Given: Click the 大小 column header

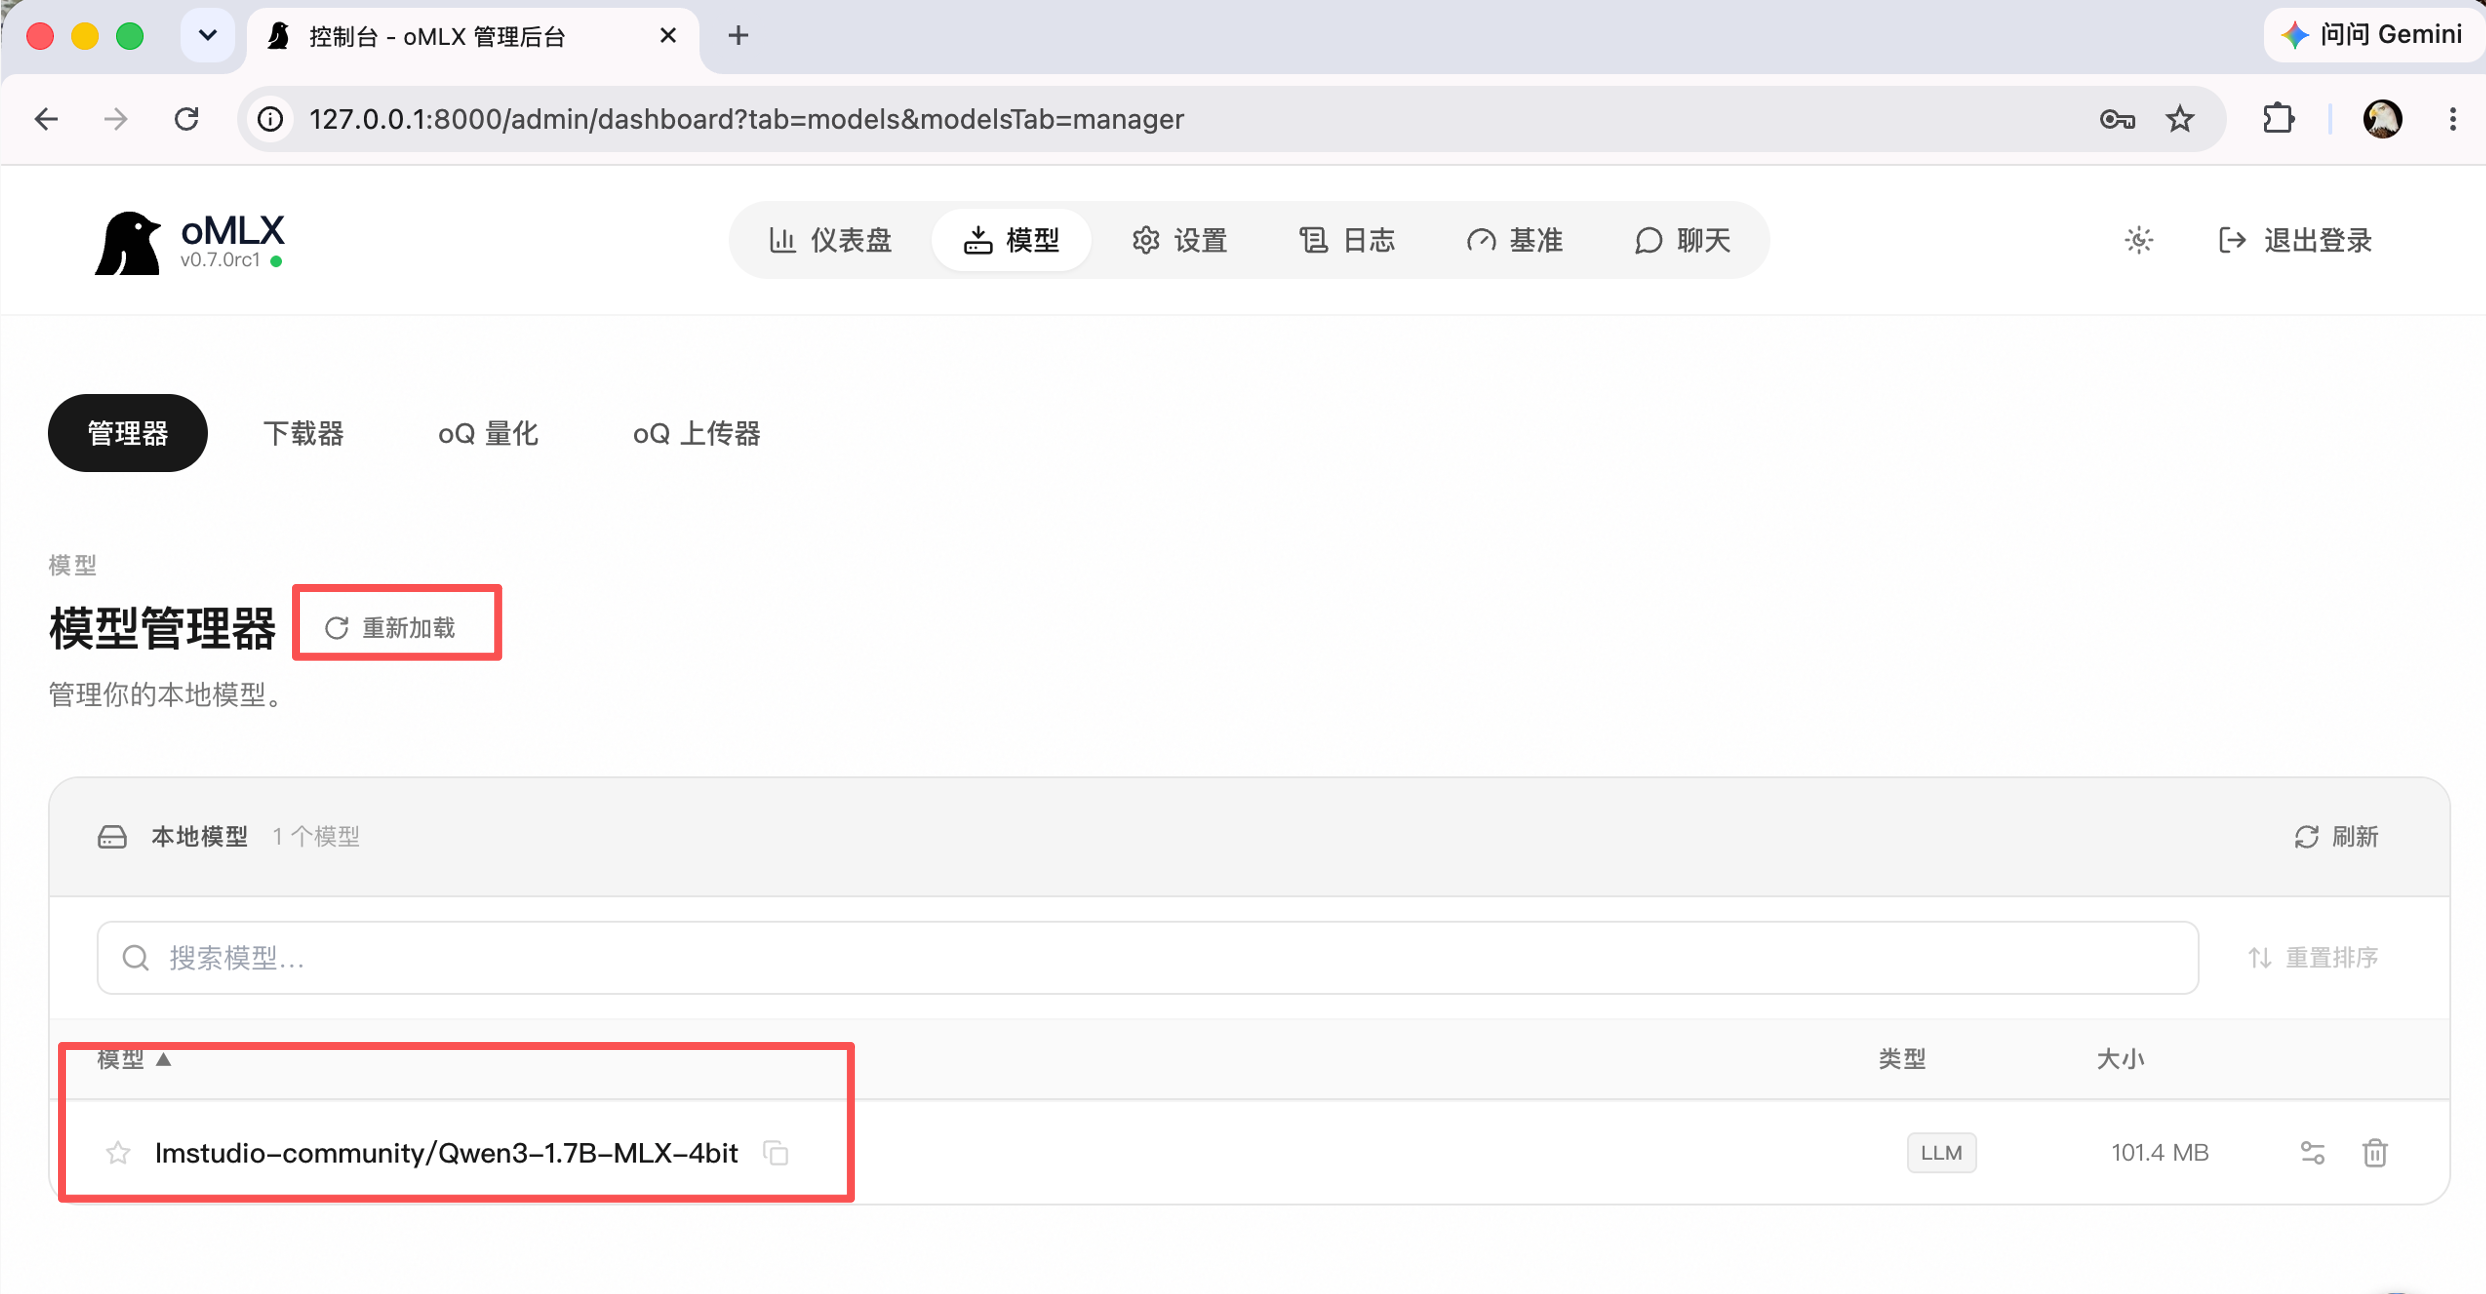Looking at the screenshot, I should tap(2119, 1059).
